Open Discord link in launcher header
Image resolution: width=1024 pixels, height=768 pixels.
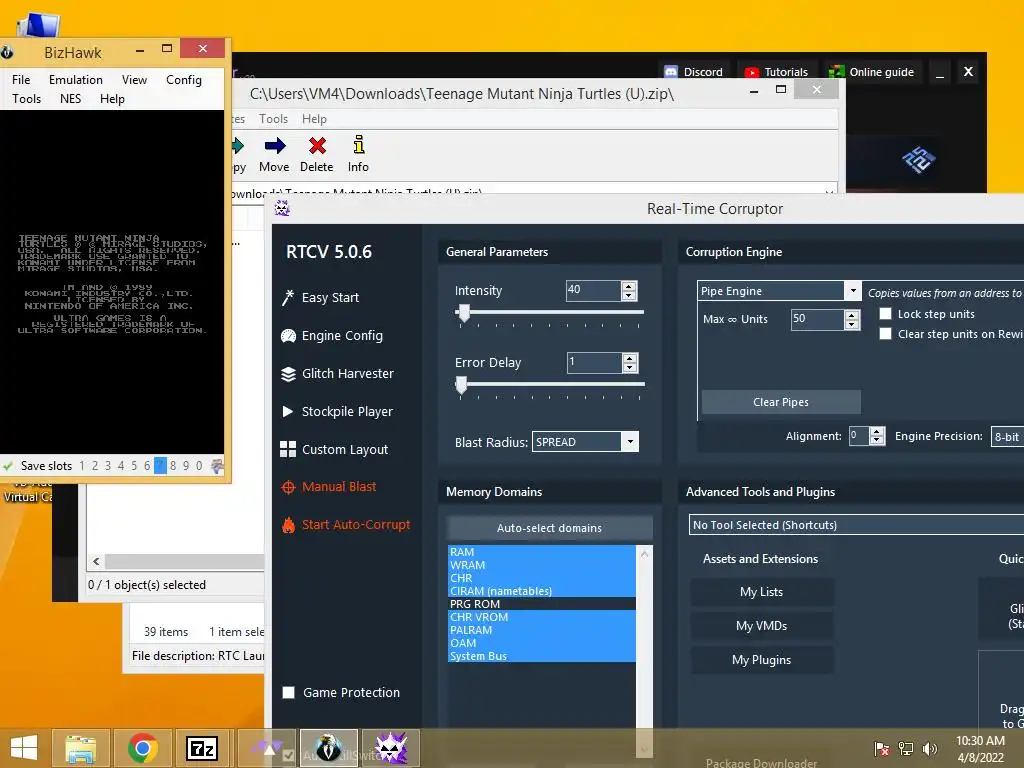[x=693, y=72]
